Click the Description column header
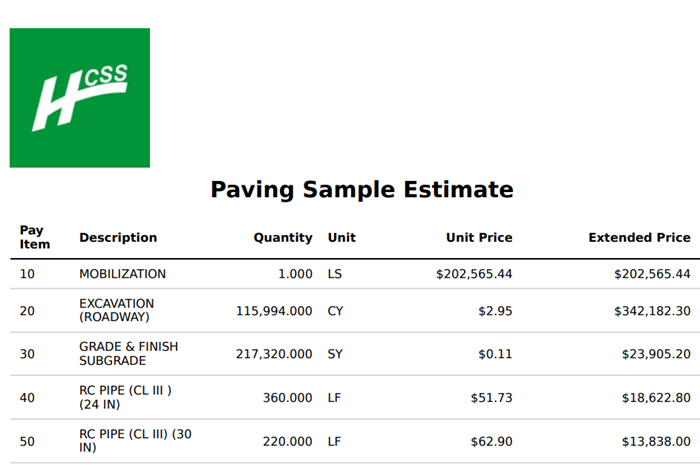700x465 pixels. [x=118, y=238]
